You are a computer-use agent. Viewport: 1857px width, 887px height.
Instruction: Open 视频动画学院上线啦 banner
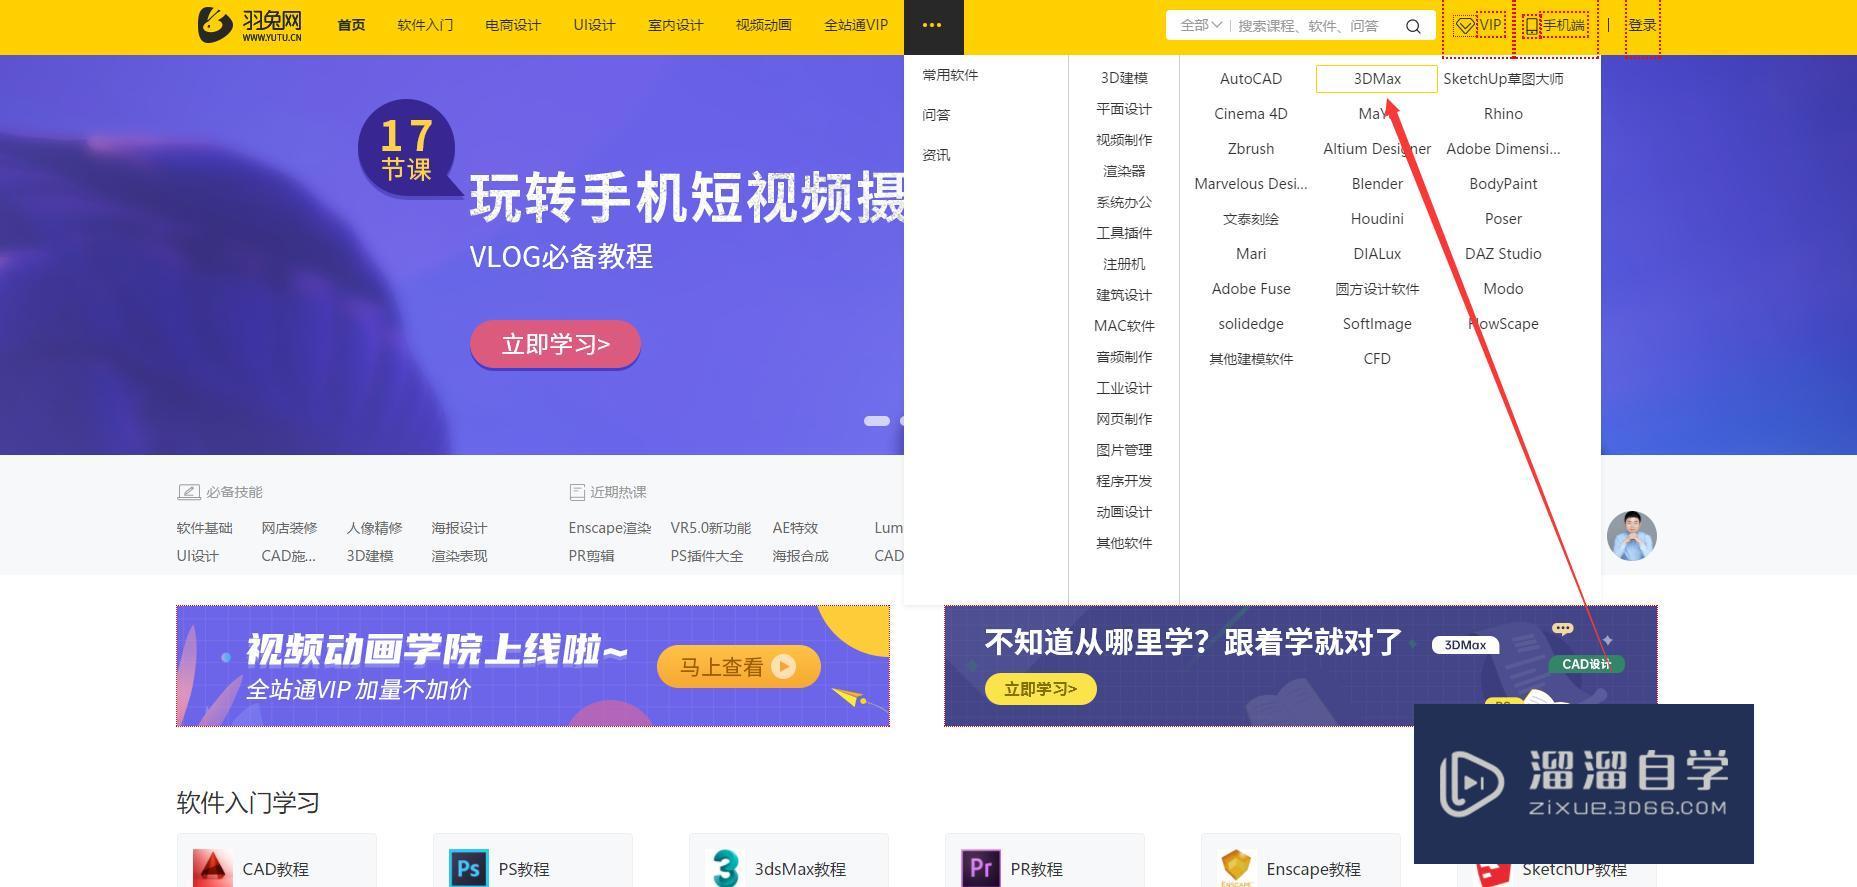click(x=533, y=666)
